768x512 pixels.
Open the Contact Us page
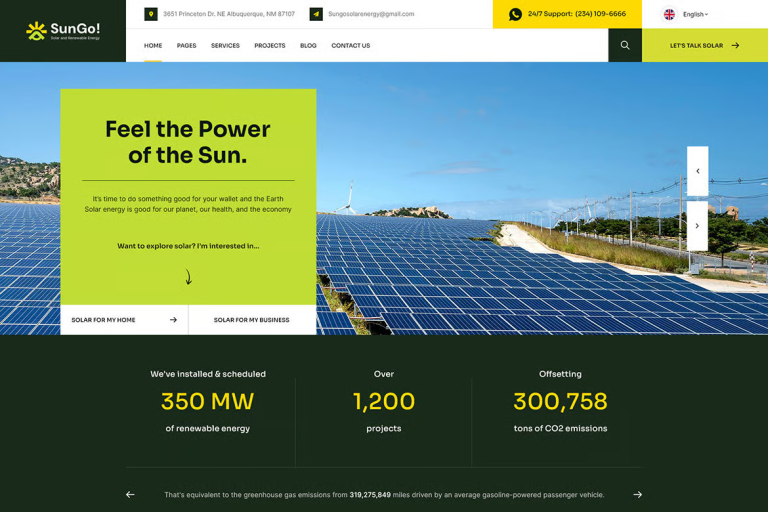tap(351, 46)
